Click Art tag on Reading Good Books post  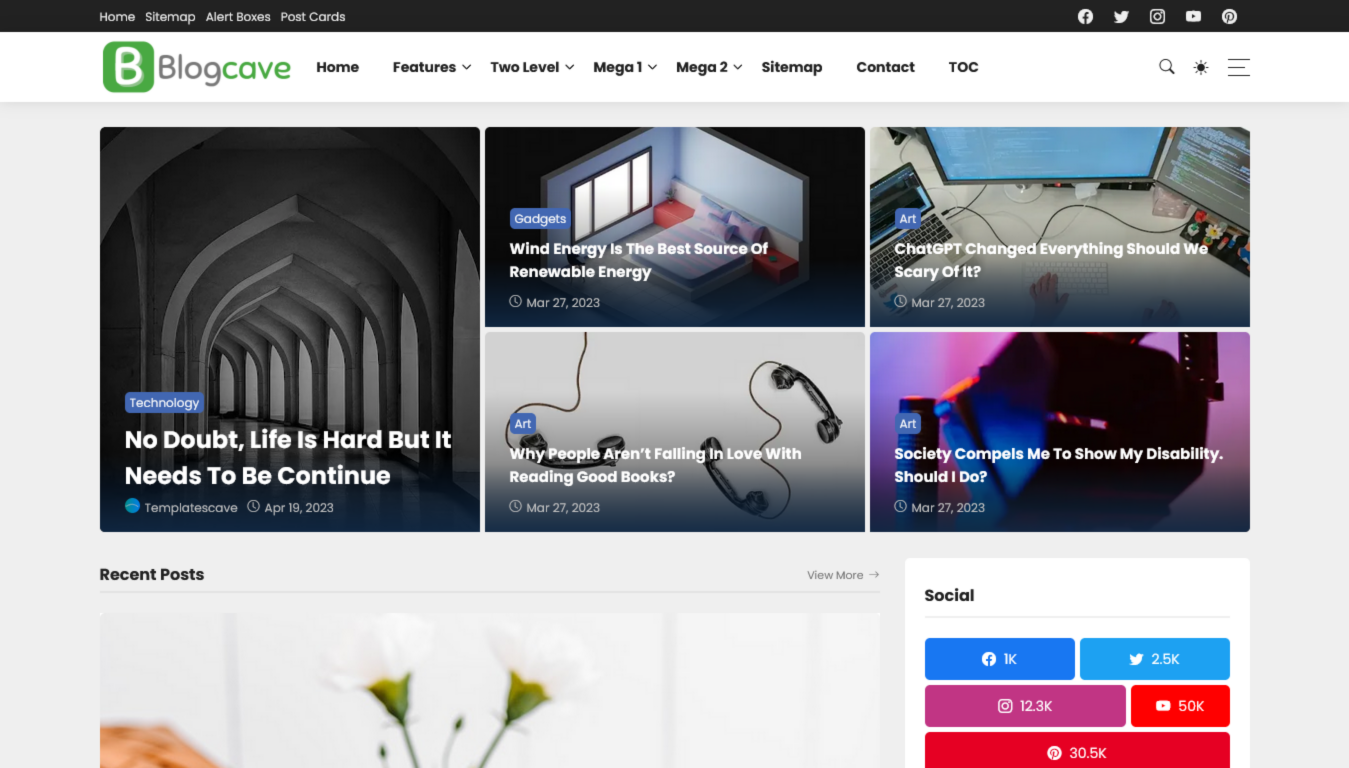(x=523, y=423)
